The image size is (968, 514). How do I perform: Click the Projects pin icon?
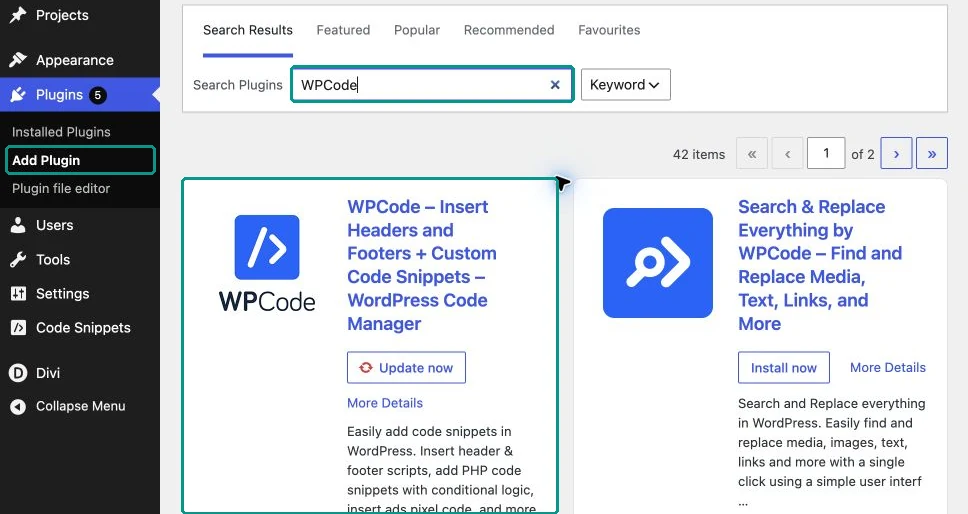coord(18,15)
